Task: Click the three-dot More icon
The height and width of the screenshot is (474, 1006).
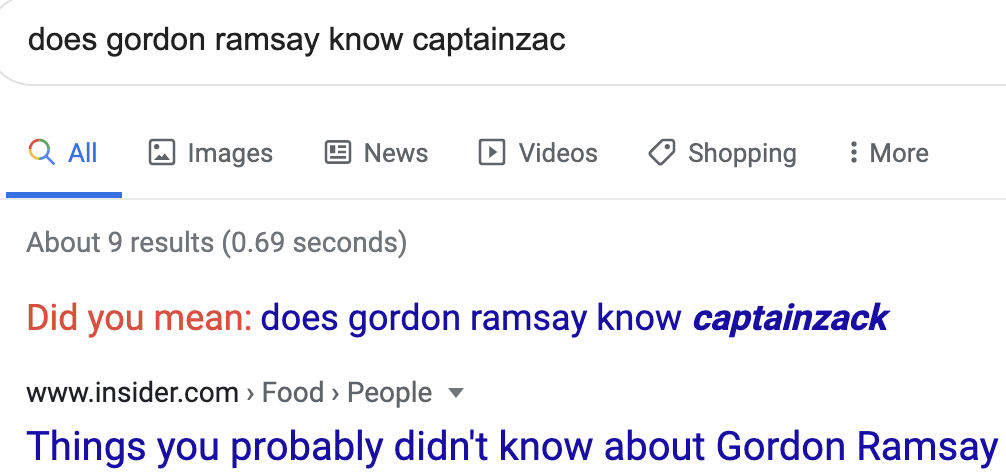Action: 853,153
